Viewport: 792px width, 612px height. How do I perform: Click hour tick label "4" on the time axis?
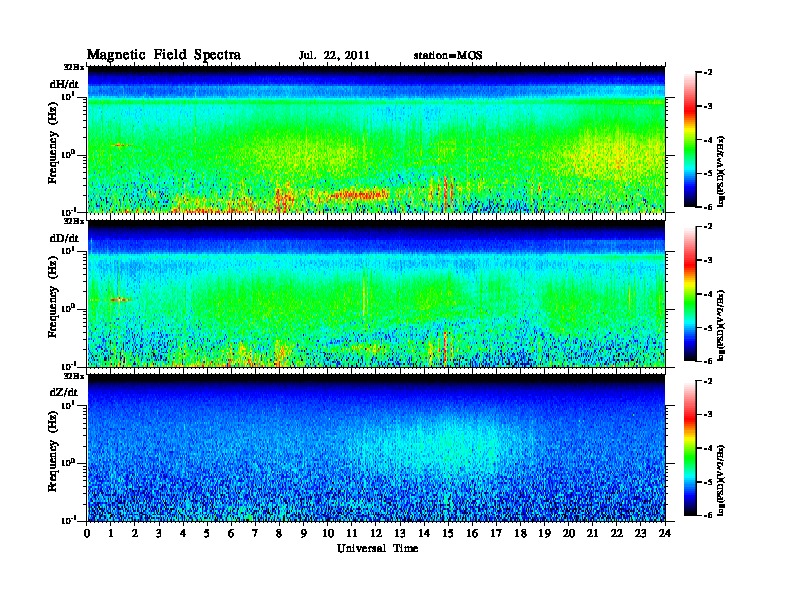point(183,533)
